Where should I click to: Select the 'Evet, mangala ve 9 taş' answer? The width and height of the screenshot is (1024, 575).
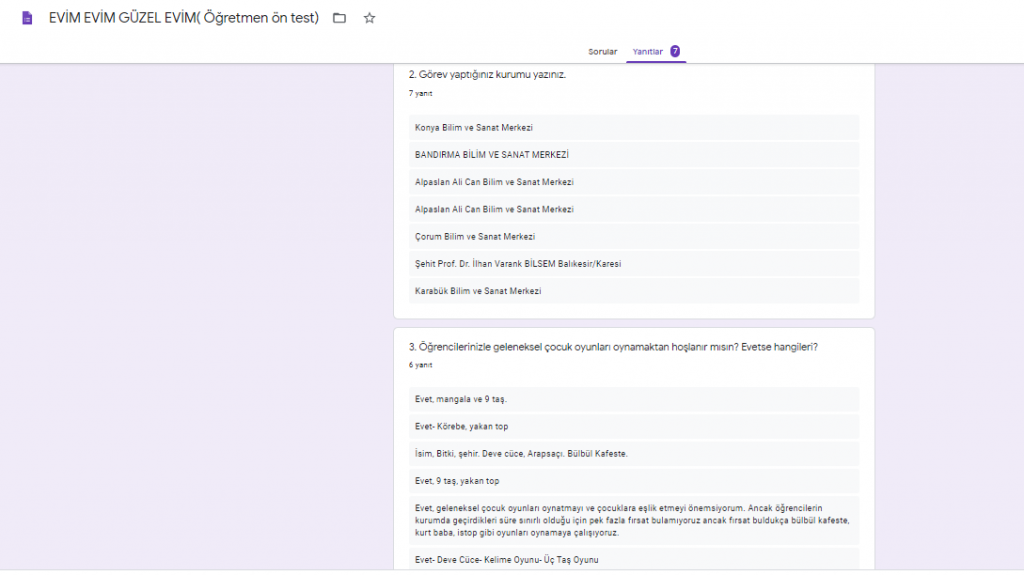(x=461, y=400)
